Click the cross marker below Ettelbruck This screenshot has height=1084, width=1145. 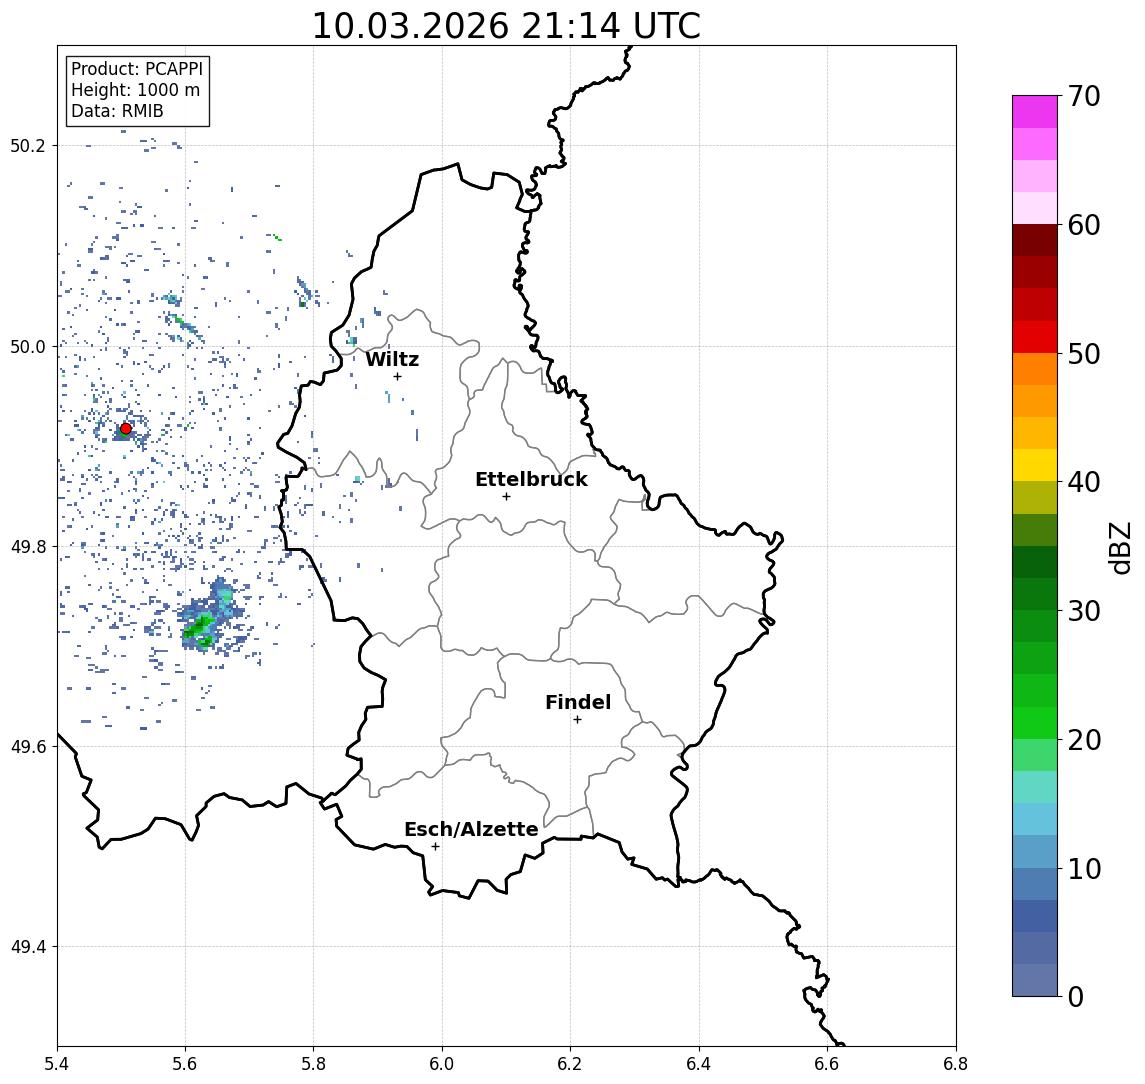click(506, 497)
